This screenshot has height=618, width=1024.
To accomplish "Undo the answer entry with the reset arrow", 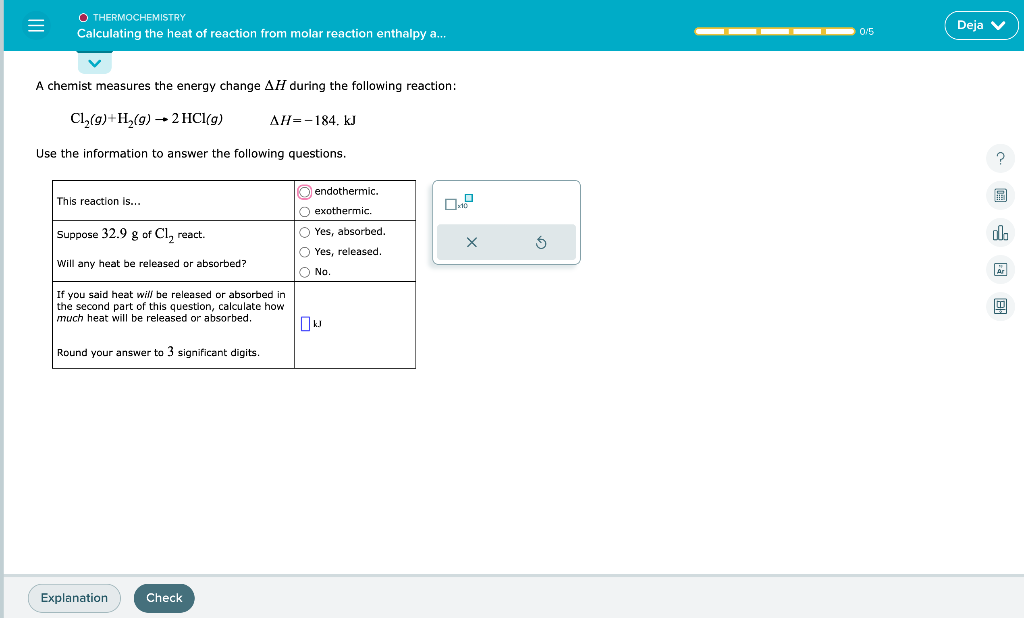I will [541, 241].
